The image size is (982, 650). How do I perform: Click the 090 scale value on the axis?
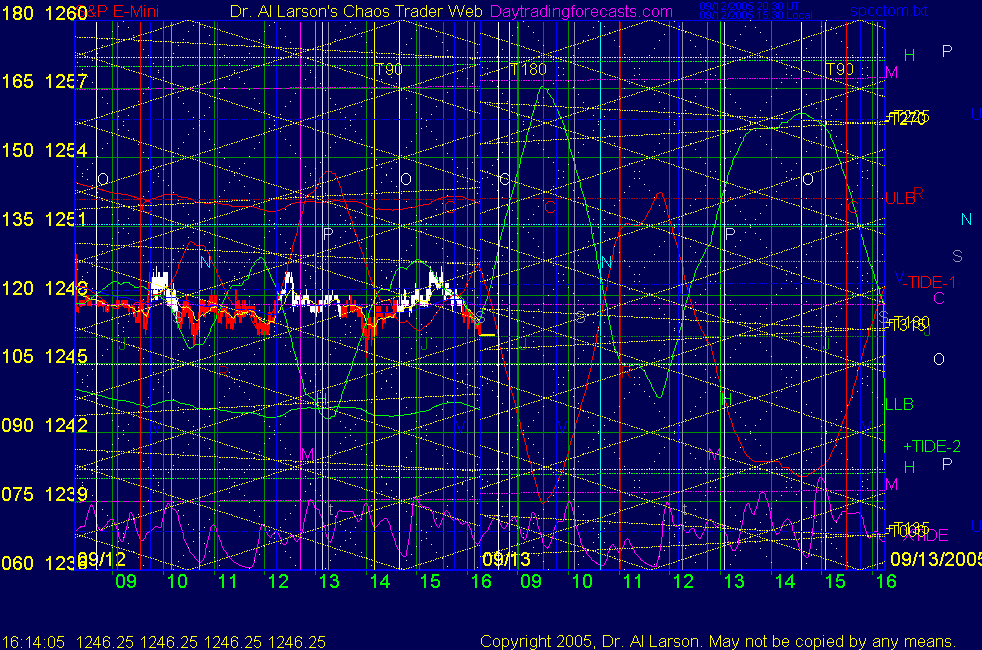pos(18,425)
